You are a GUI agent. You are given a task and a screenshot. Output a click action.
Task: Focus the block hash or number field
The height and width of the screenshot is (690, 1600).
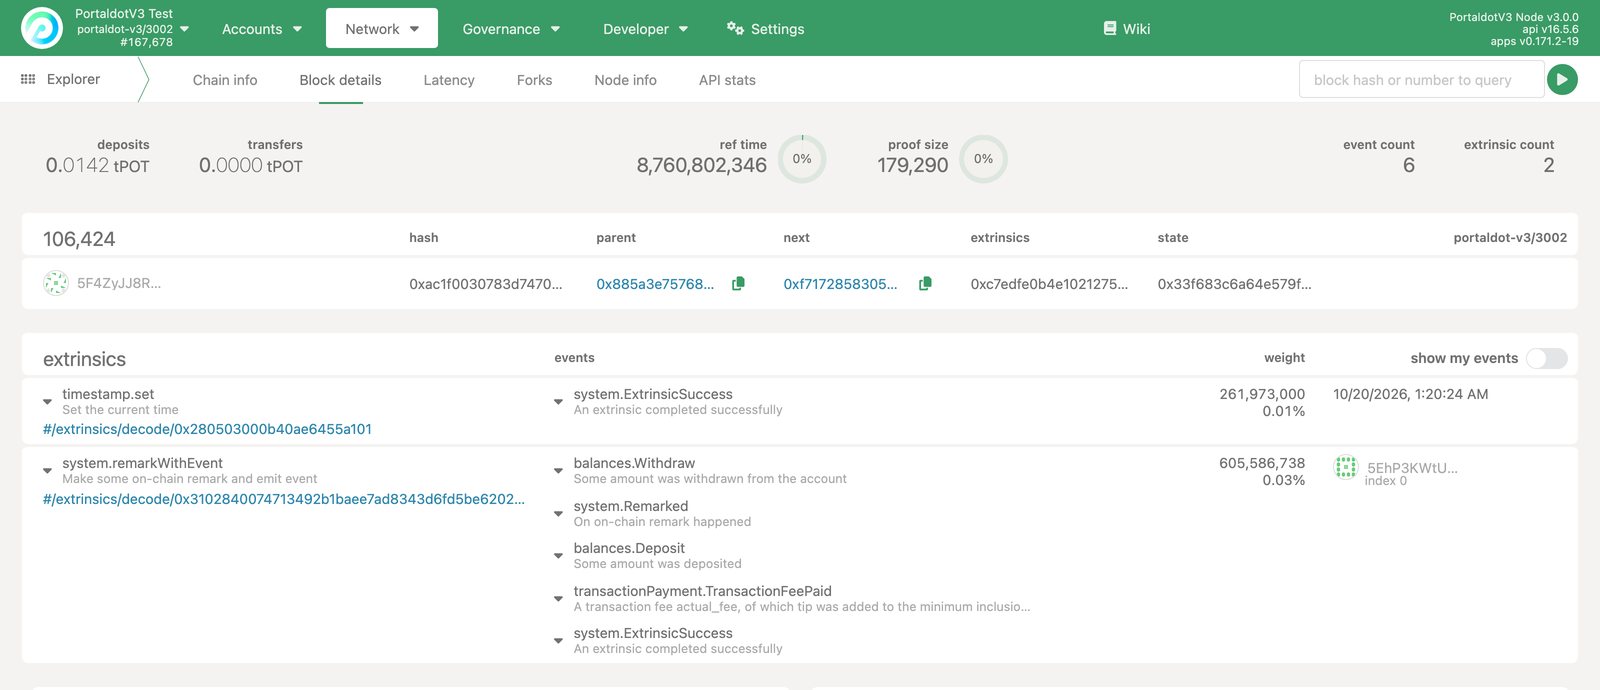(1421, 80)
